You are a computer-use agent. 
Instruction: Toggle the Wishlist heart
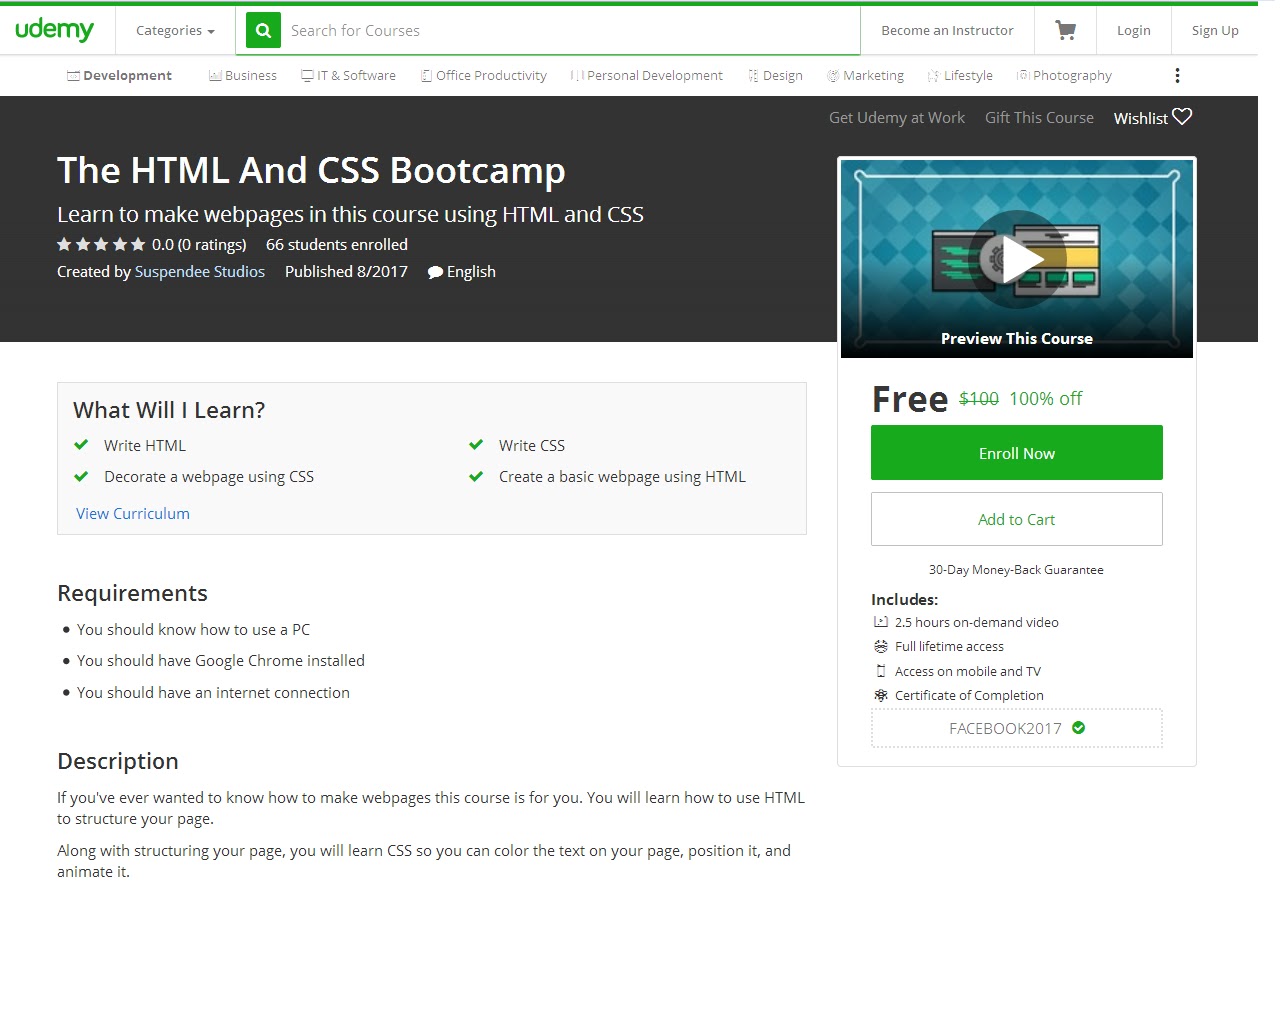point(1182,117)
